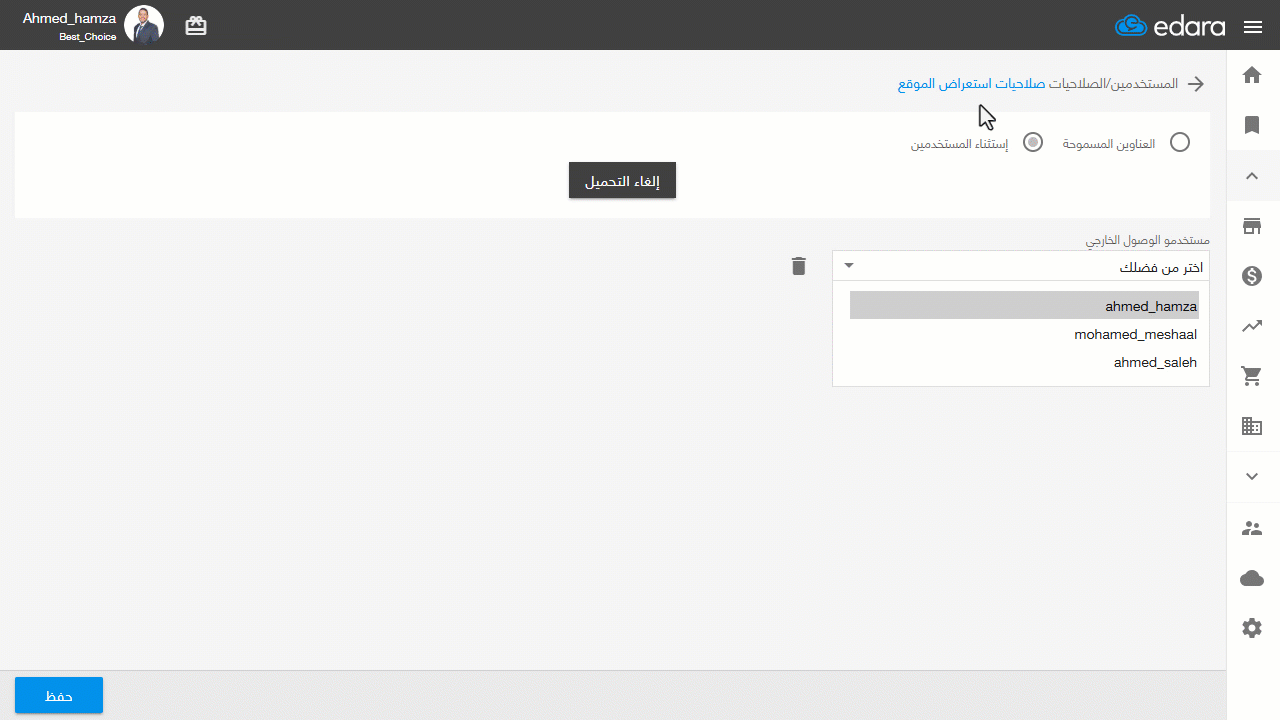Open the trending chart icon in sidebar
This screenshot has width=1280, height=720.
click(x=1252, y=326)
